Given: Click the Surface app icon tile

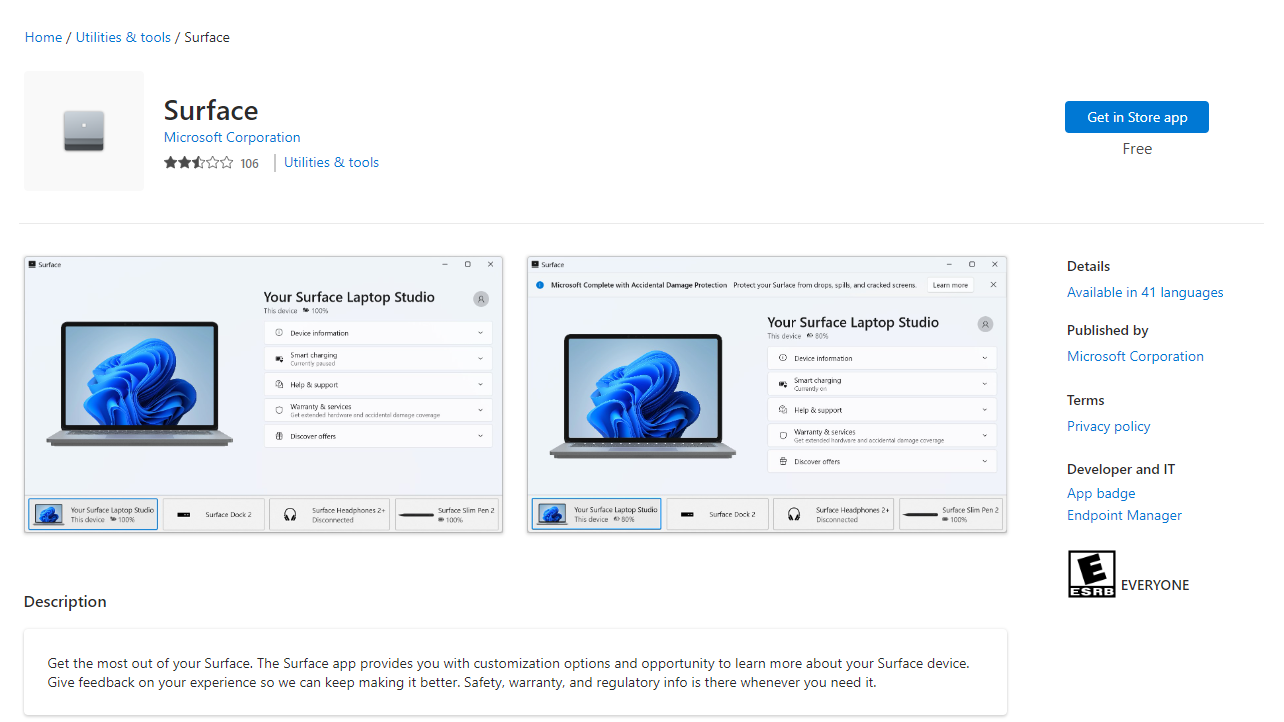Looking at the screenshot, I should point(84,131).
